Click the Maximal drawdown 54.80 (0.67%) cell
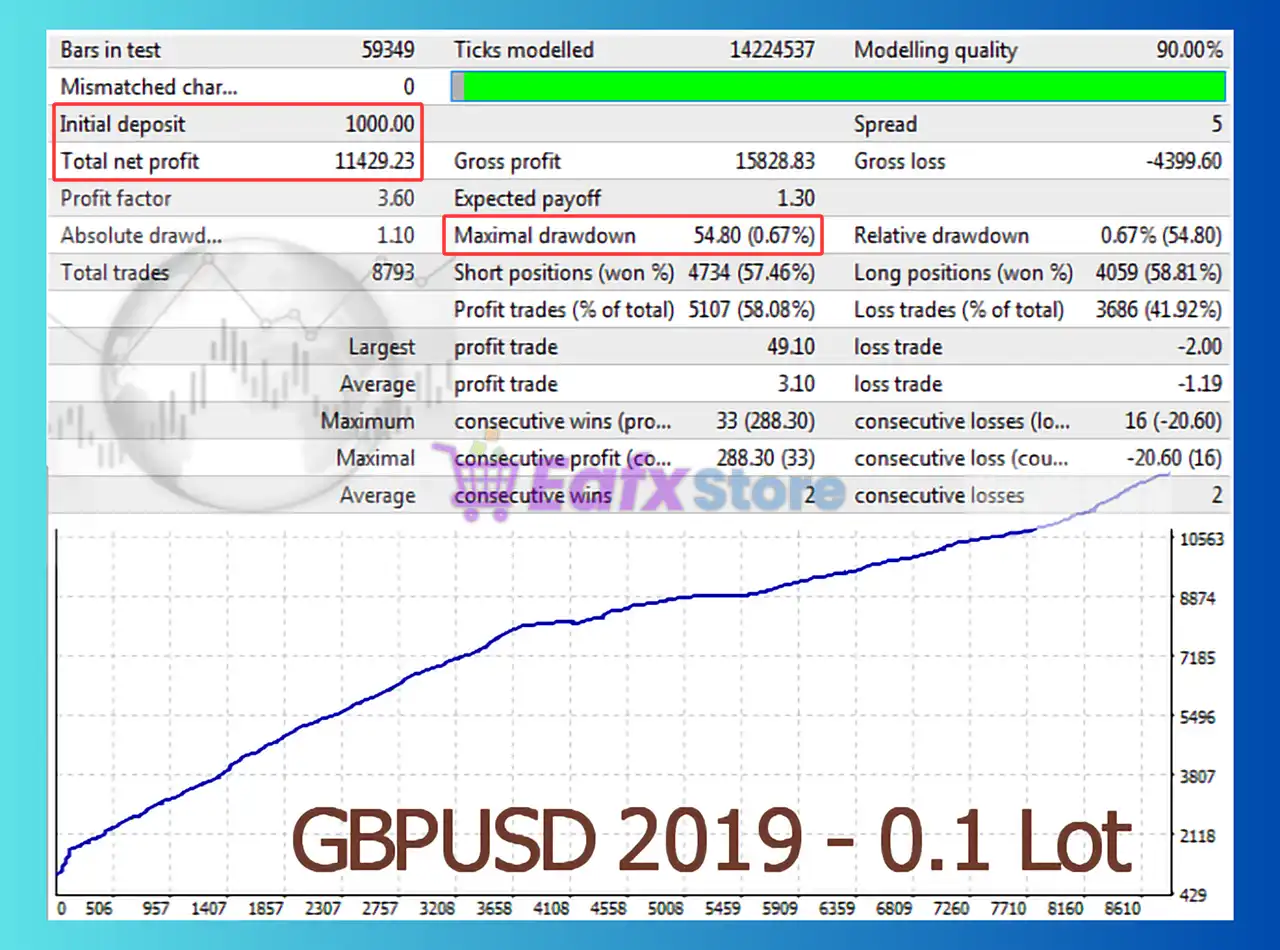The image size is (1280, 950). [754, 236]
